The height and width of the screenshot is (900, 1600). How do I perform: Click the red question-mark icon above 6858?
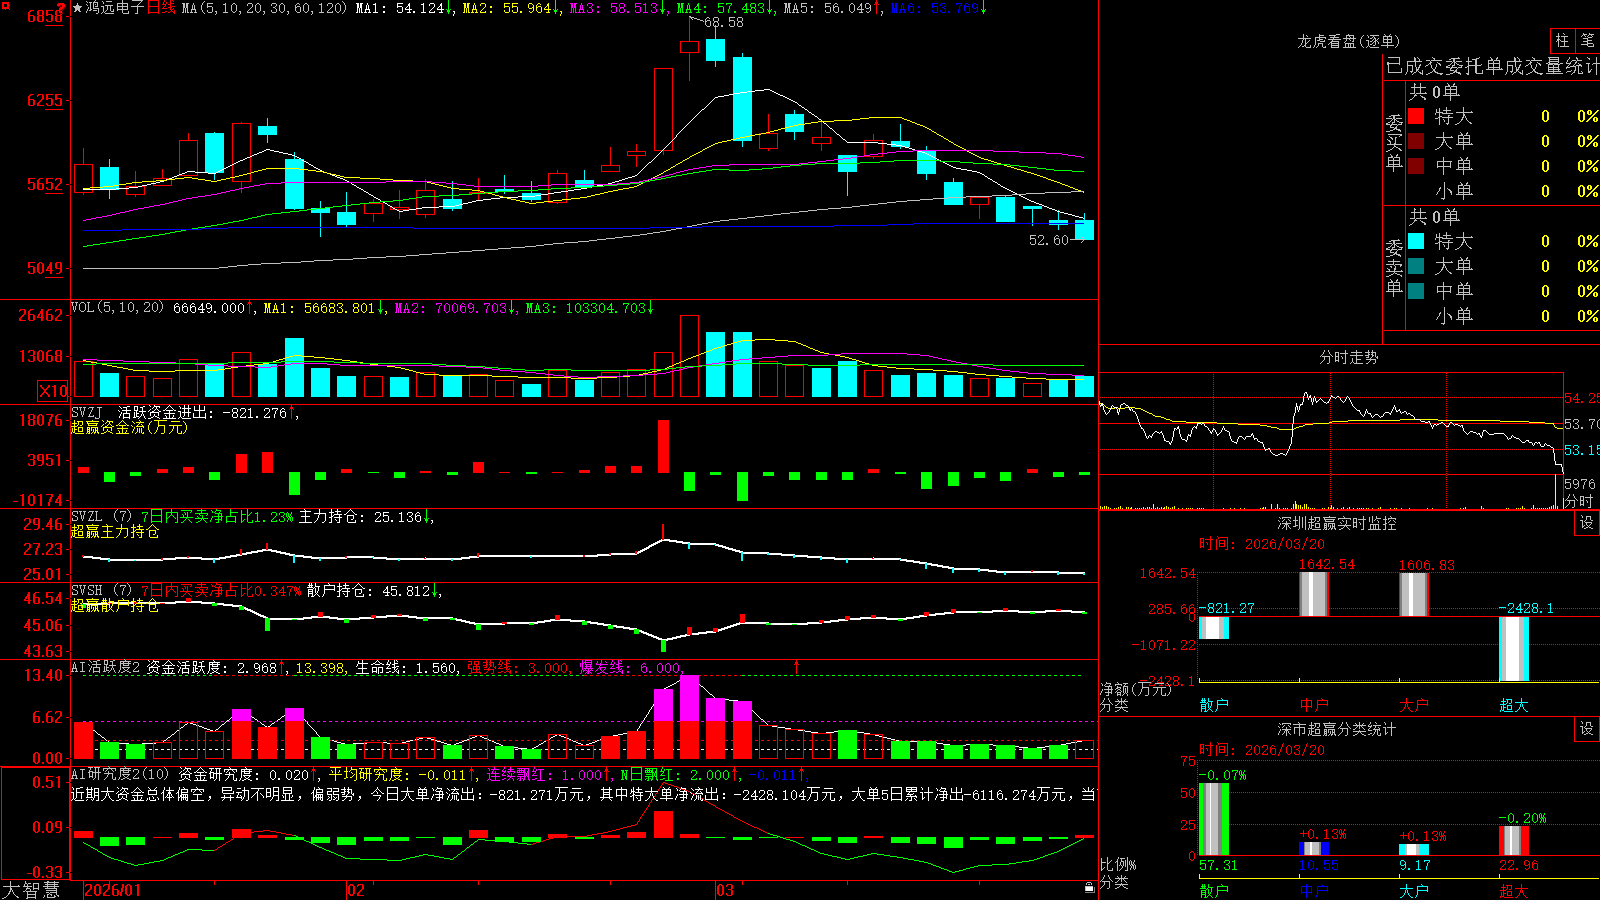(62, 6)
